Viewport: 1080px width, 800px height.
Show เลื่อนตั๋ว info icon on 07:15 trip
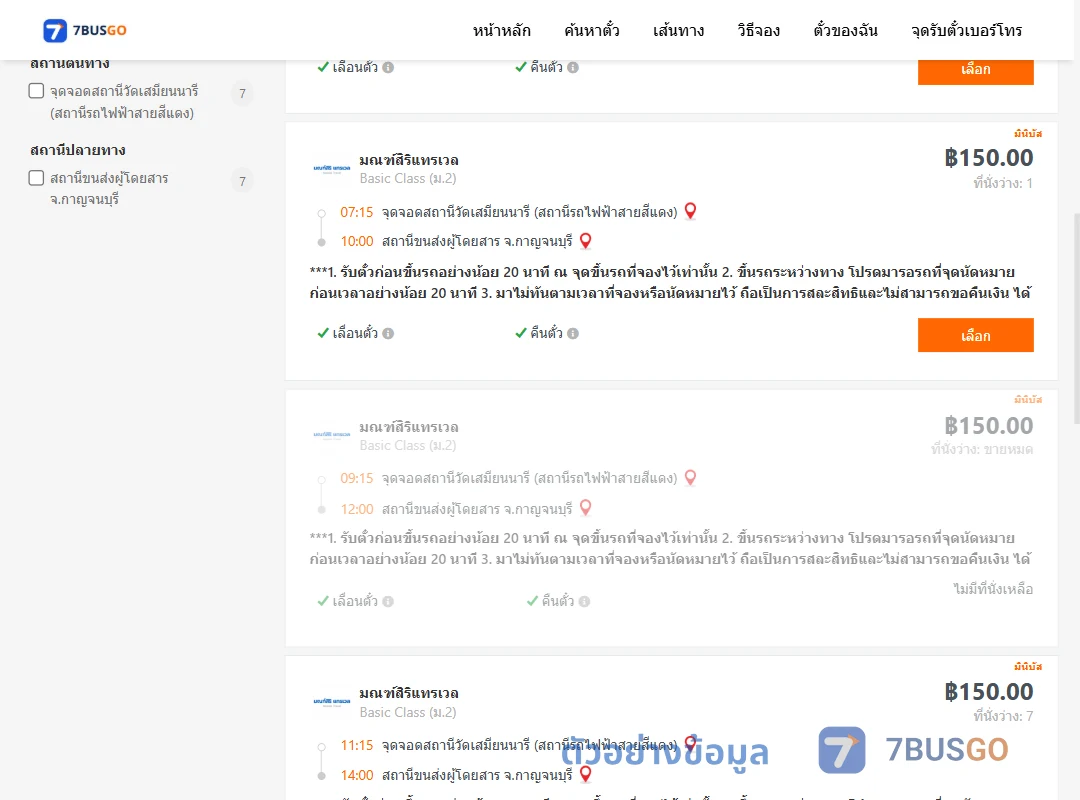(388, 334)
